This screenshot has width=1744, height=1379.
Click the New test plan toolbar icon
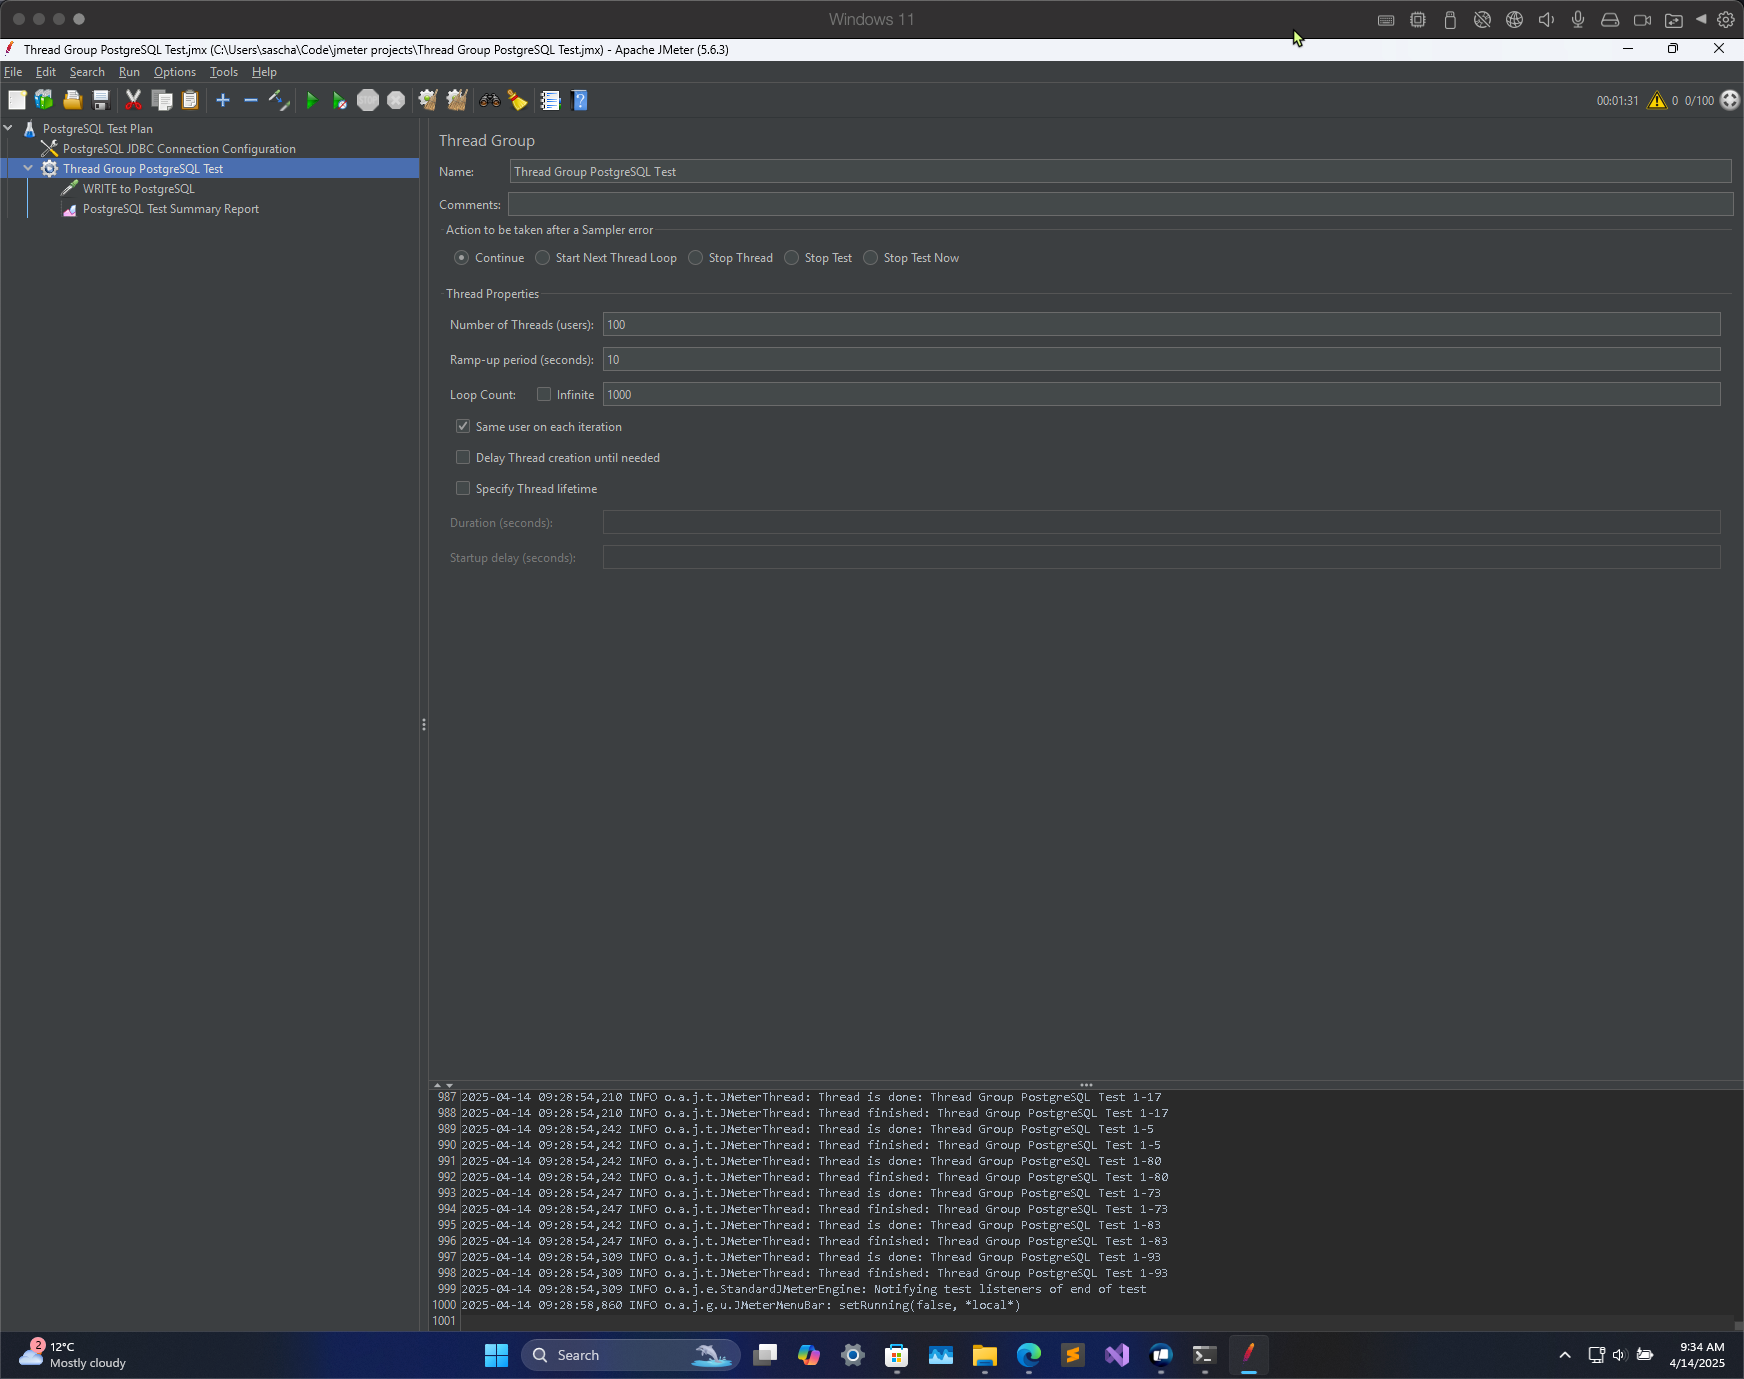pyautogui.click(x=17, y=100)
